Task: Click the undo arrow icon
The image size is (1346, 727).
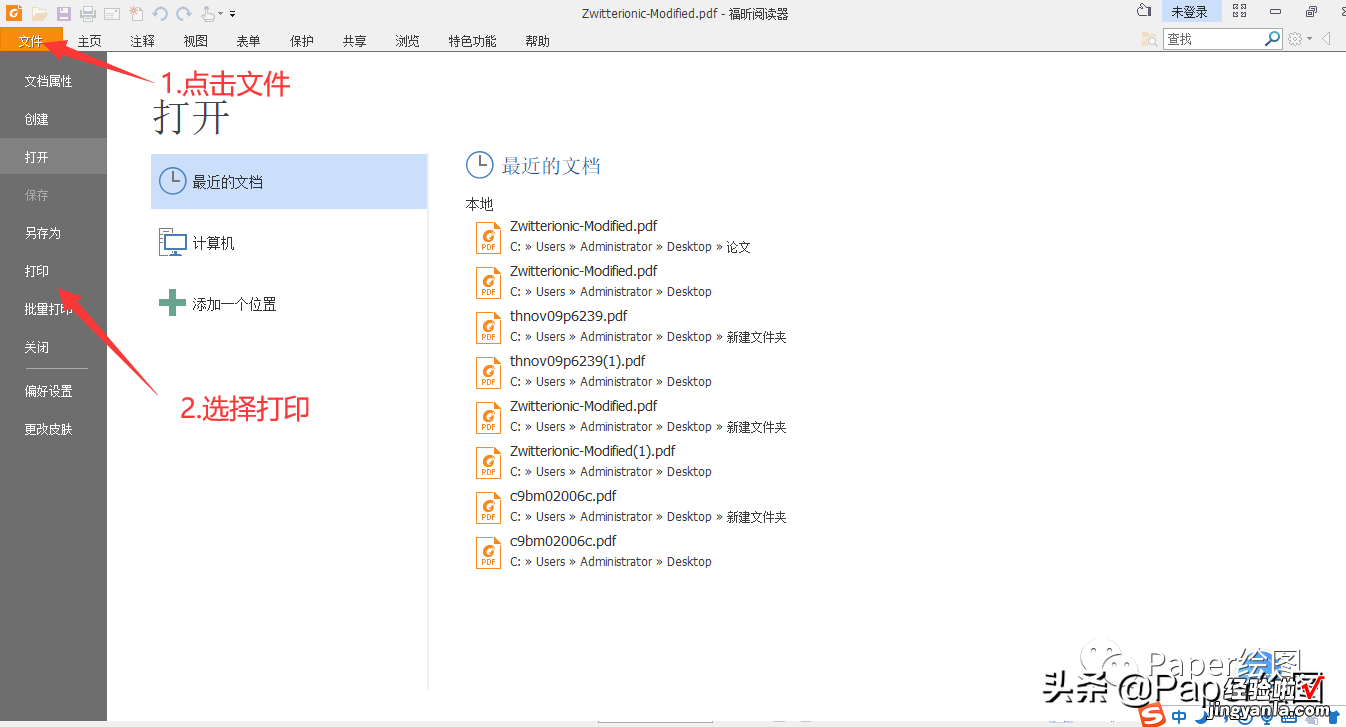Action: (160, 13)
